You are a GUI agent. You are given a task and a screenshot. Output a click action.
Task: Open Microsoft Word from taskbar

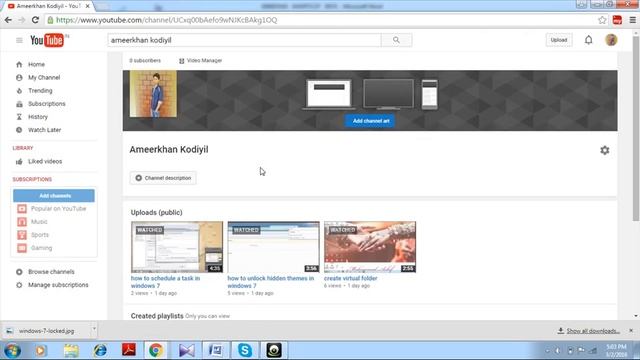tap(216, 350)
